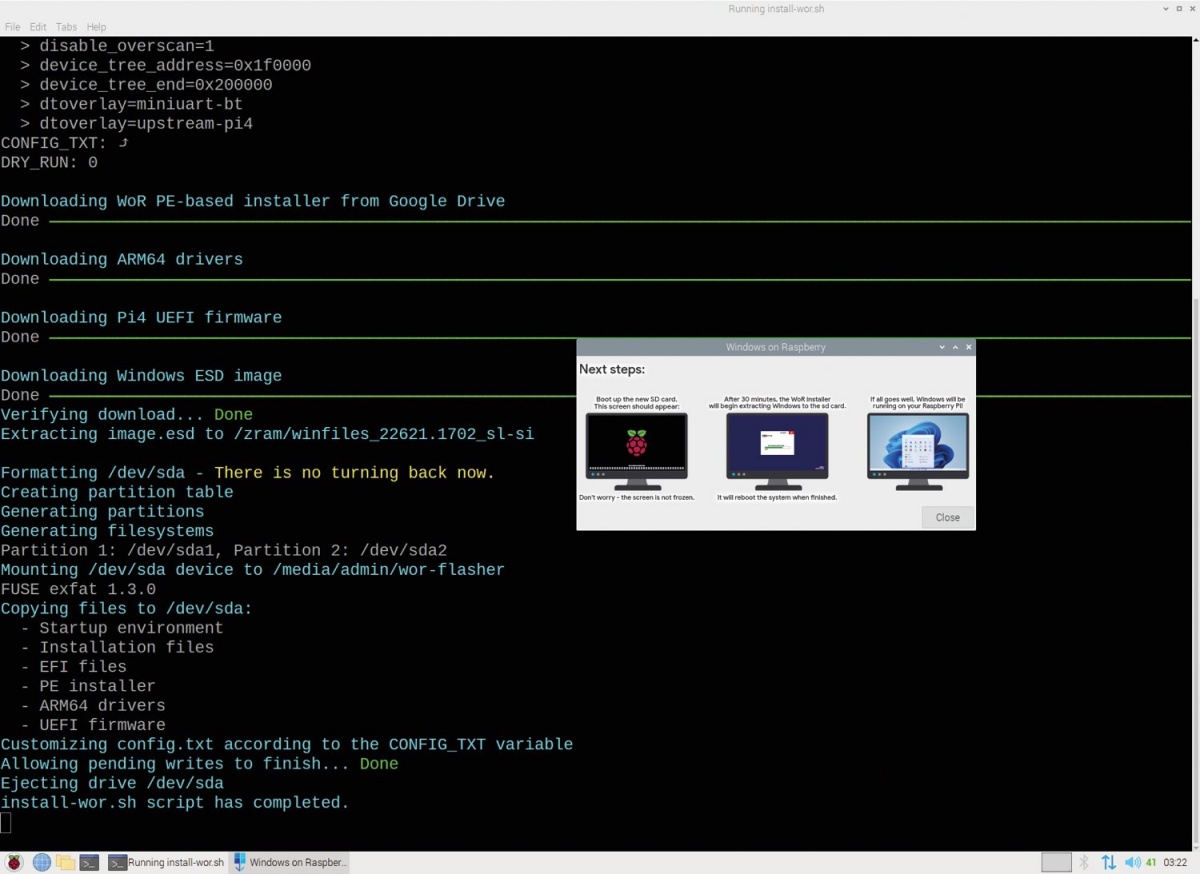Image resolution: width=1200 pixels, height=874 pixels.
Task: Open the Tabs menu
Action: [66, 27]
